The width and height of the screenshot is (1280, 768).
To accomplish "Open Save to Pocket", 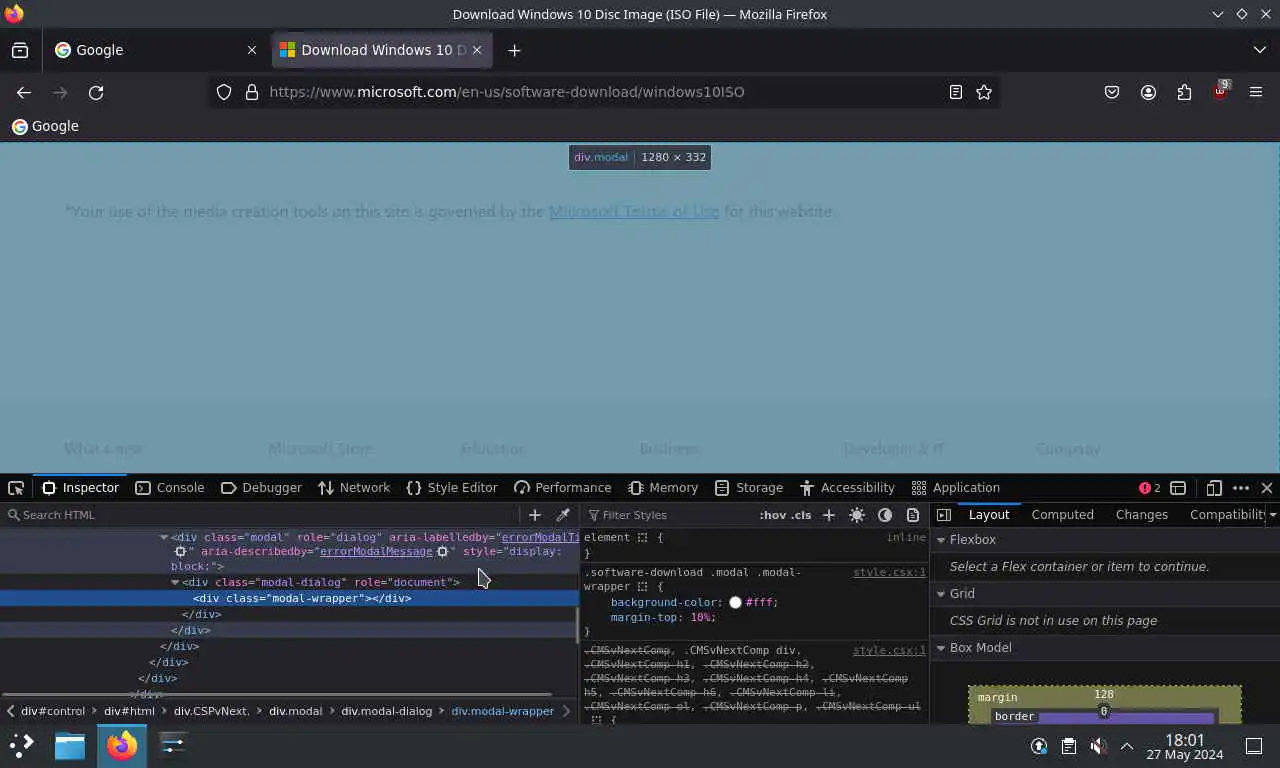I will coord(1112,92).
